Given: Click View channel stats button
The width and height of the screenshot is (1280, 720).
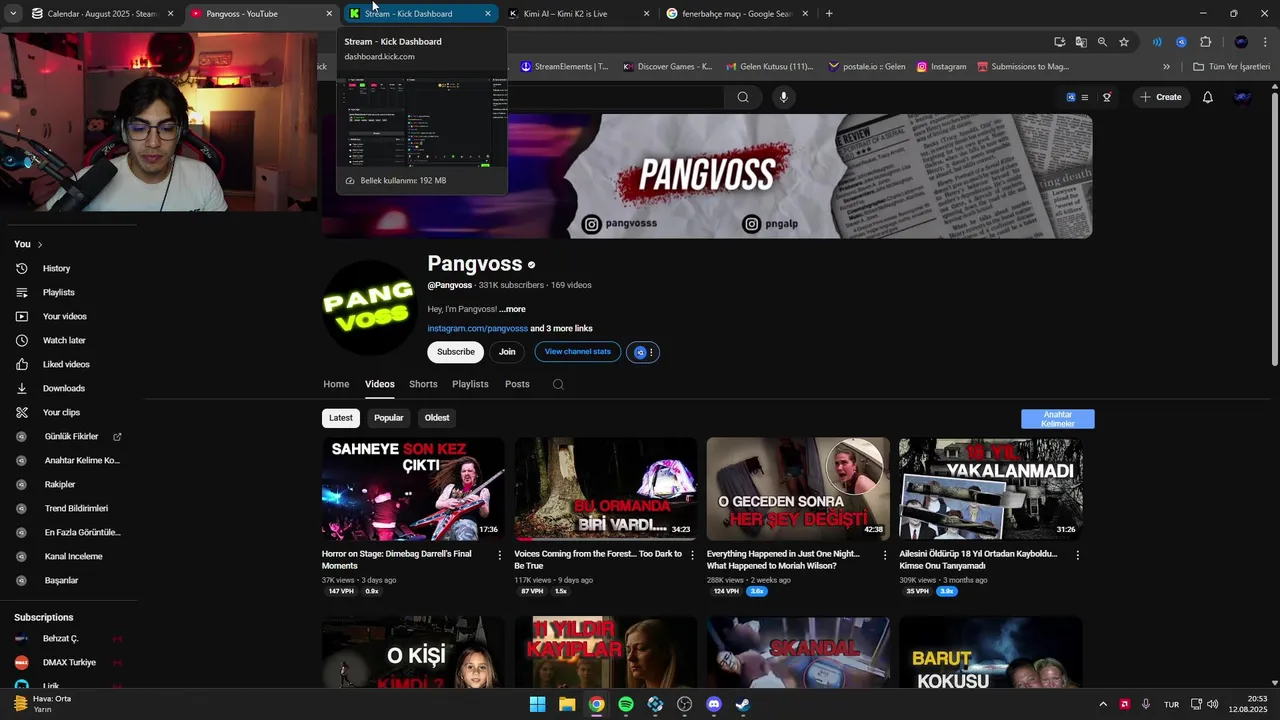Looking at the screenshot, I should coord(577,352).
